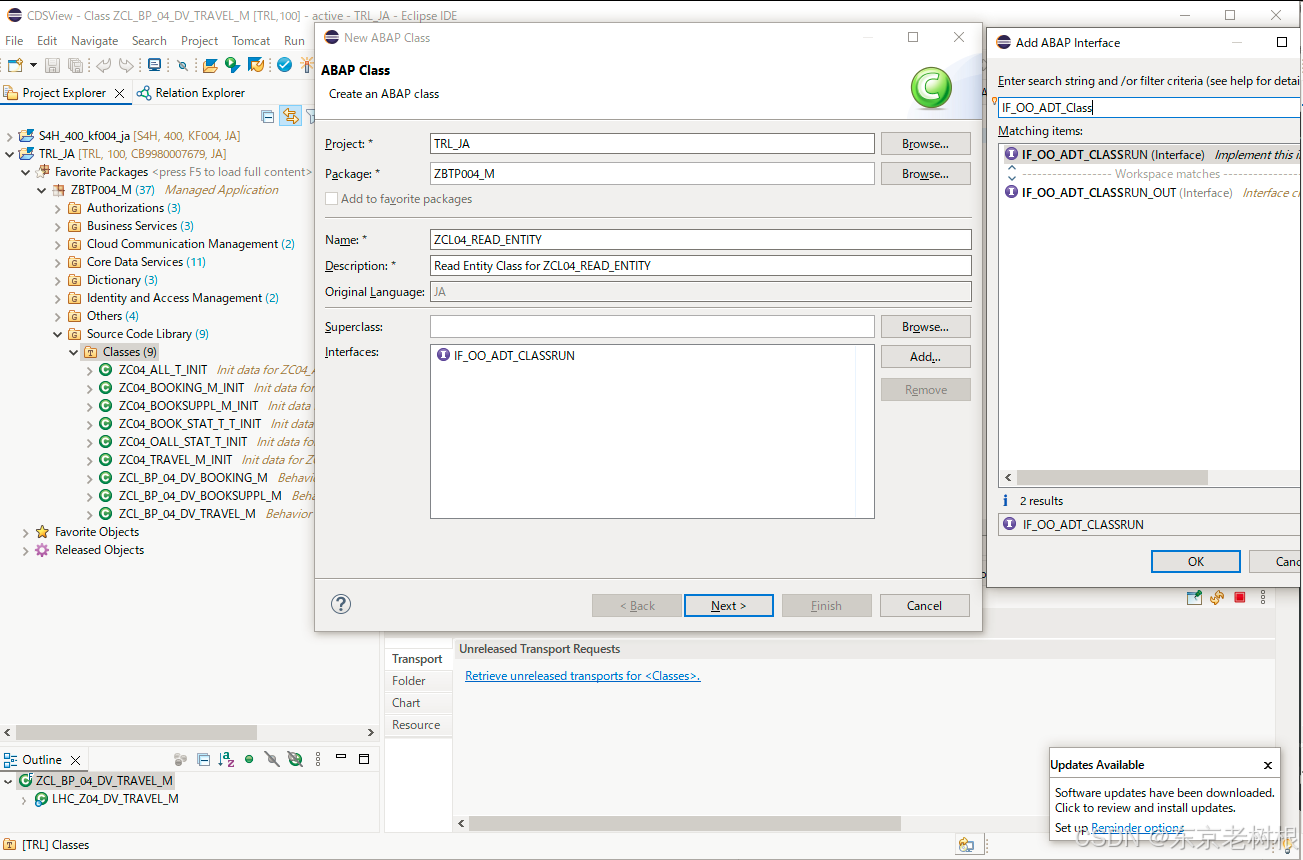Viewport: 1303px width, 860px height.
Task: Open the Outline view menu (three dots)
Action: 318,760
